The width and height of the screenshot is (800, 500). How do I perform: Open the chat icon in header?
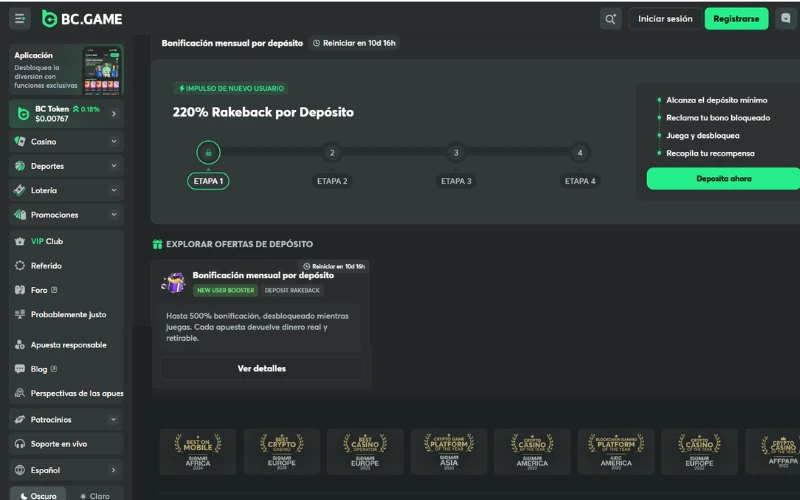coord(786,19)
